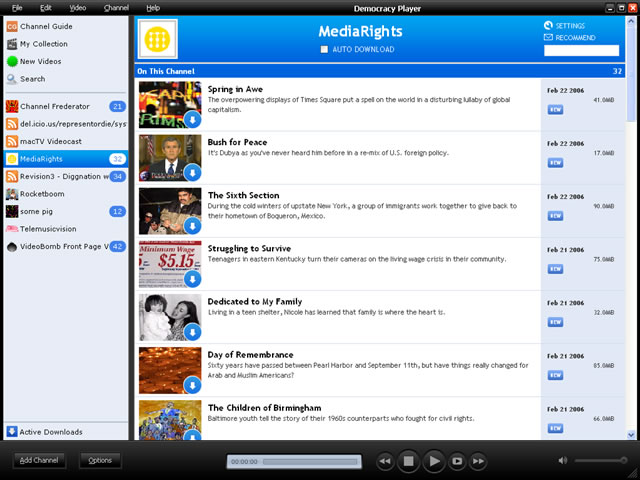Download Bush for Peace video

192,173
